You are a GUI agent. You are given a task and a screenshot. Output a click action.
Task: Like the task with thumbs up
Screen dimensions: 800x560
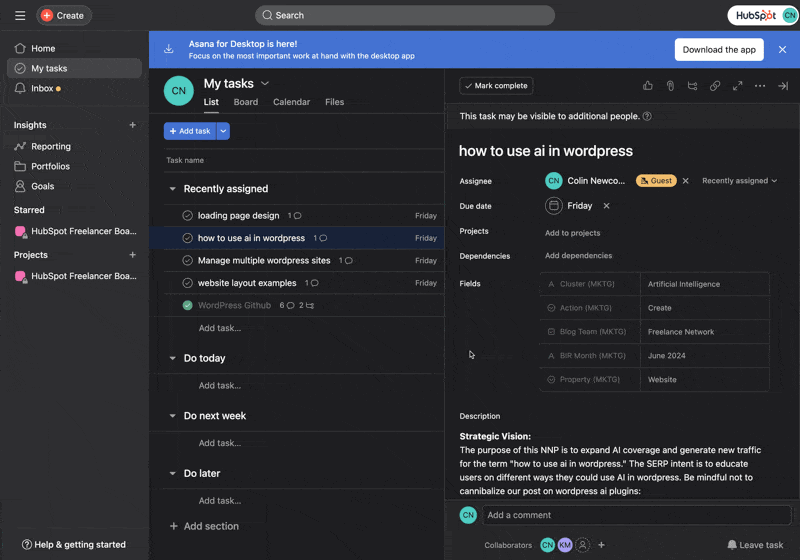coord(647,86)
